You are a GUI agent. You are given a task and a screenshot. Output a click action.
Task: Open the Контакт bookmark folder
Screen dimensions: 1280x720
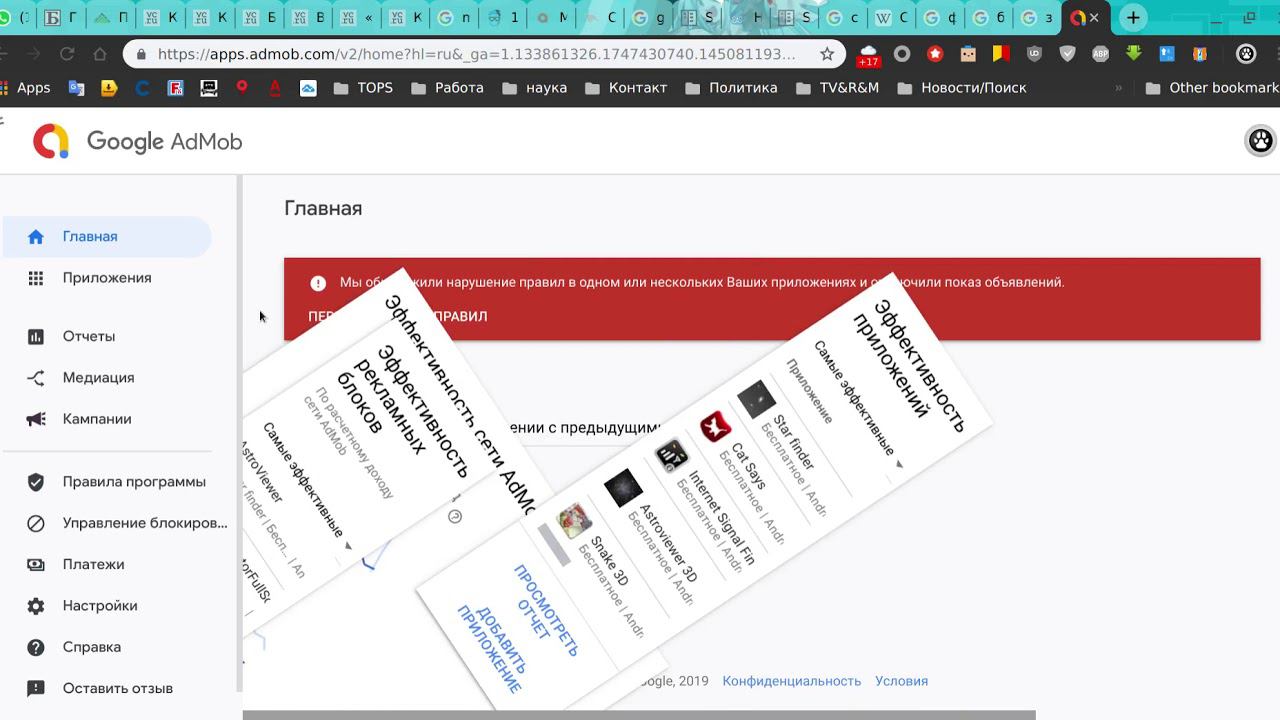[625, 88]
